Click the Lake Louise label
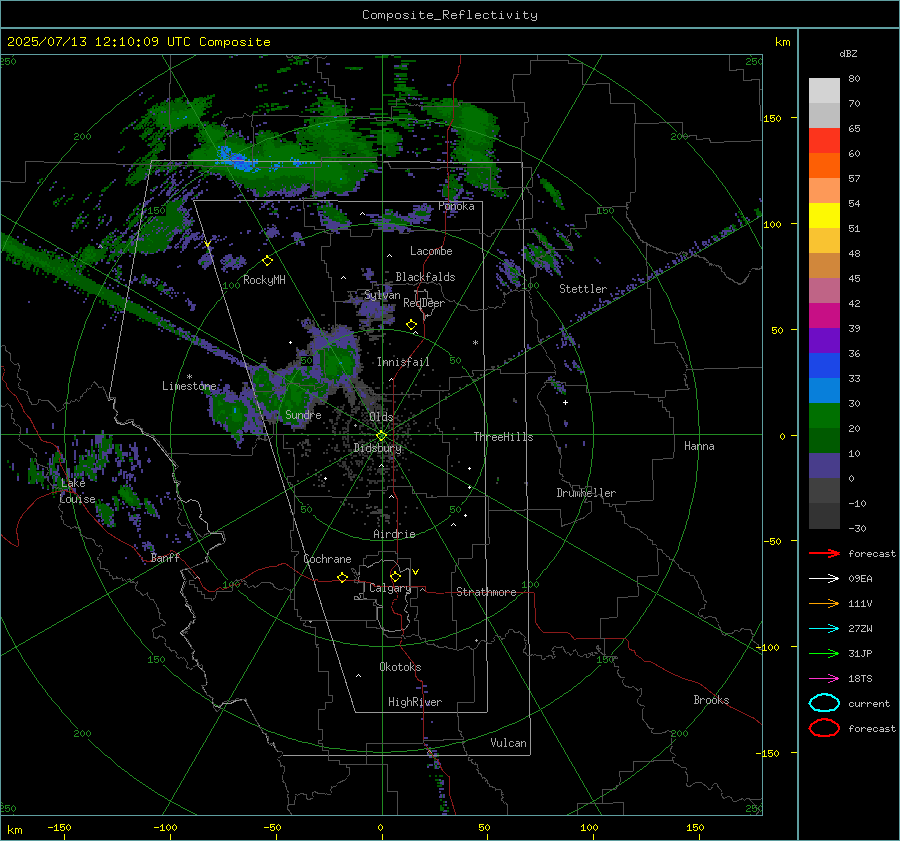This screenshot has height=841, width=900. pyautogui.click(x=77, y=491)
